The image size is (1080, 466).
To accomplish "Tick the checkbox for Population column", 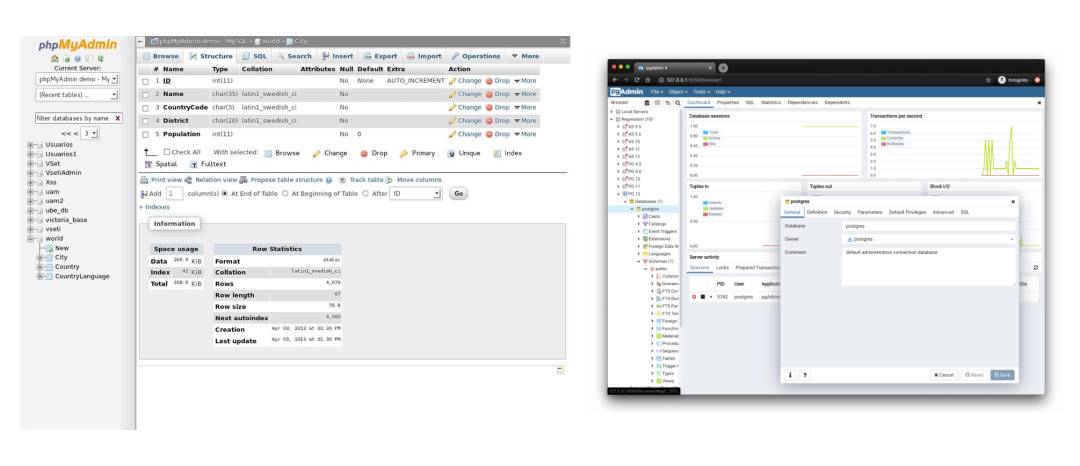I will pyautogui.click(x=145, y=135).
